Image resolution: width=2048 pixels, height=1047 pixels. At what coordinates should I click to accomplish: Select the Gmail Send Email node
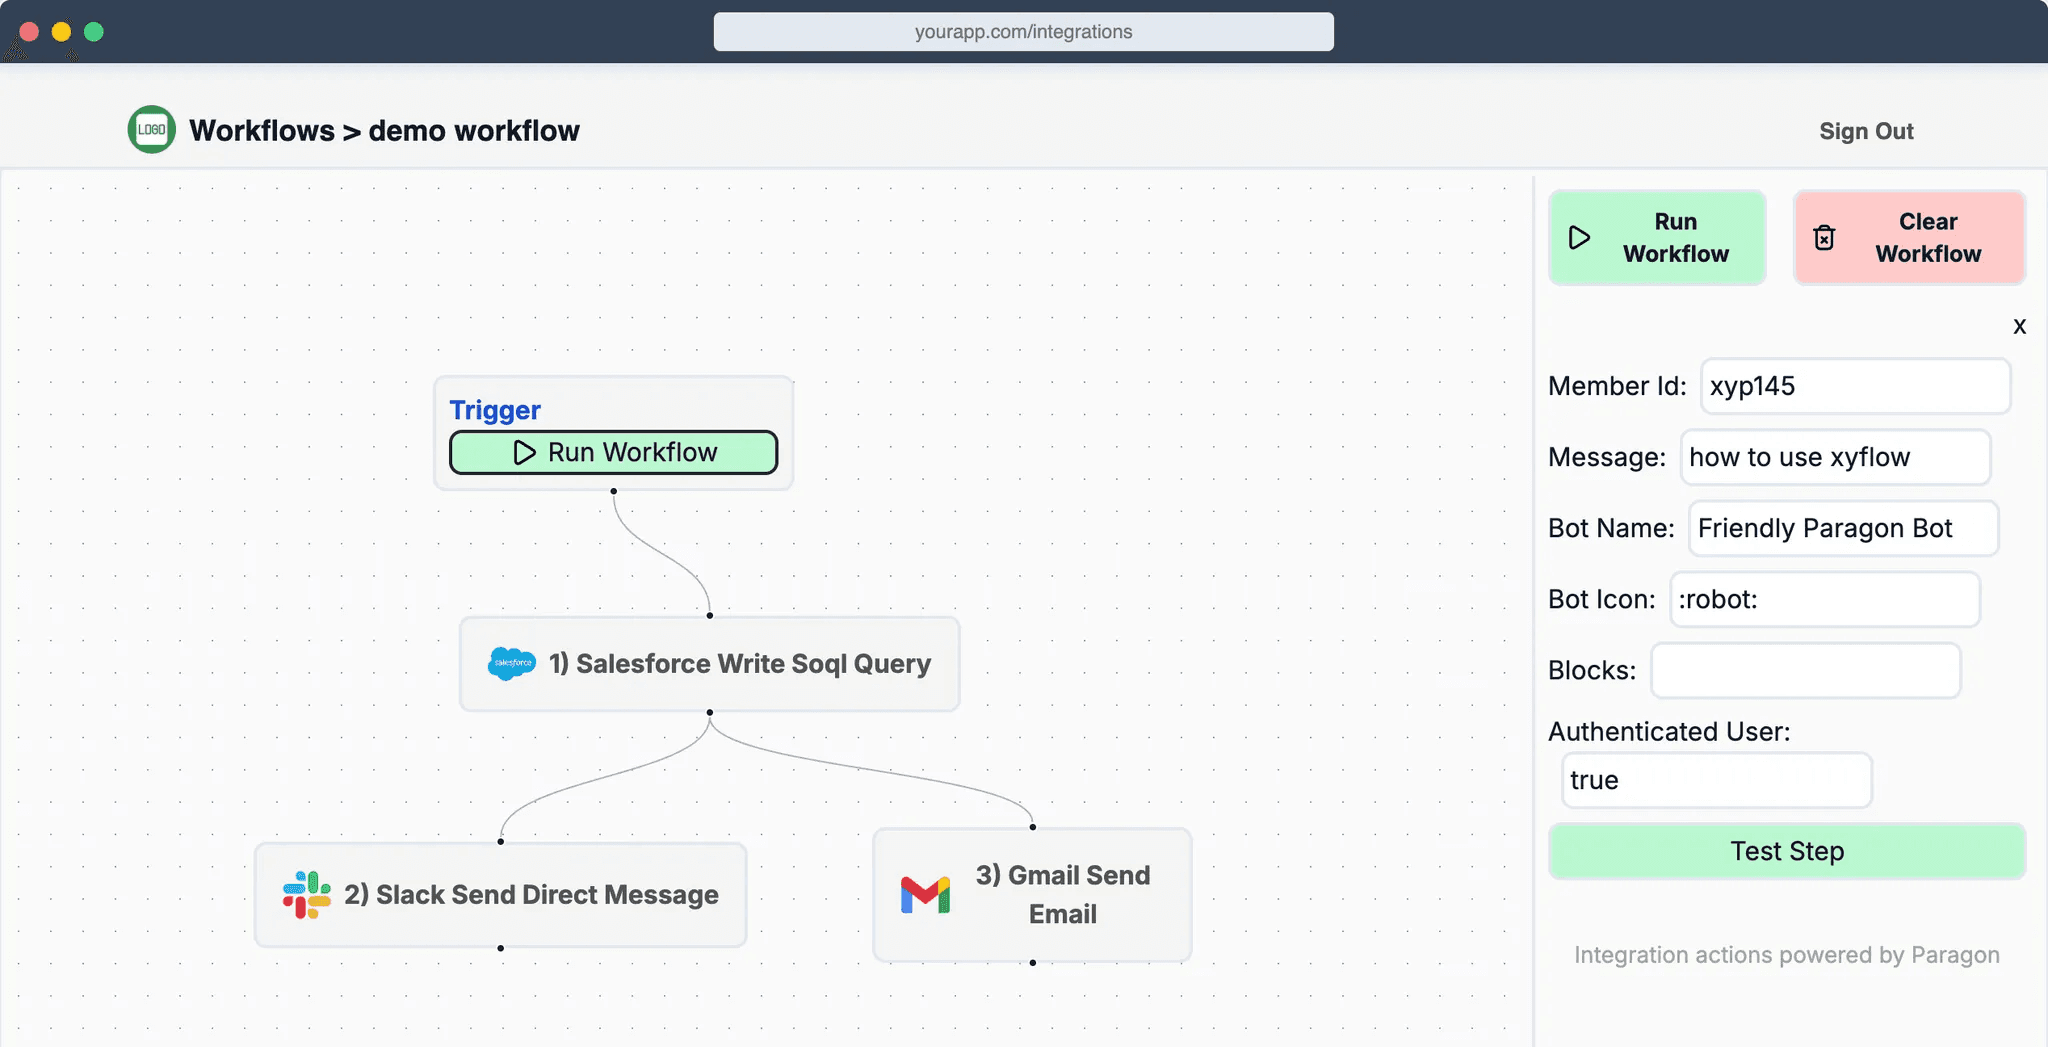coord(1062,894)
